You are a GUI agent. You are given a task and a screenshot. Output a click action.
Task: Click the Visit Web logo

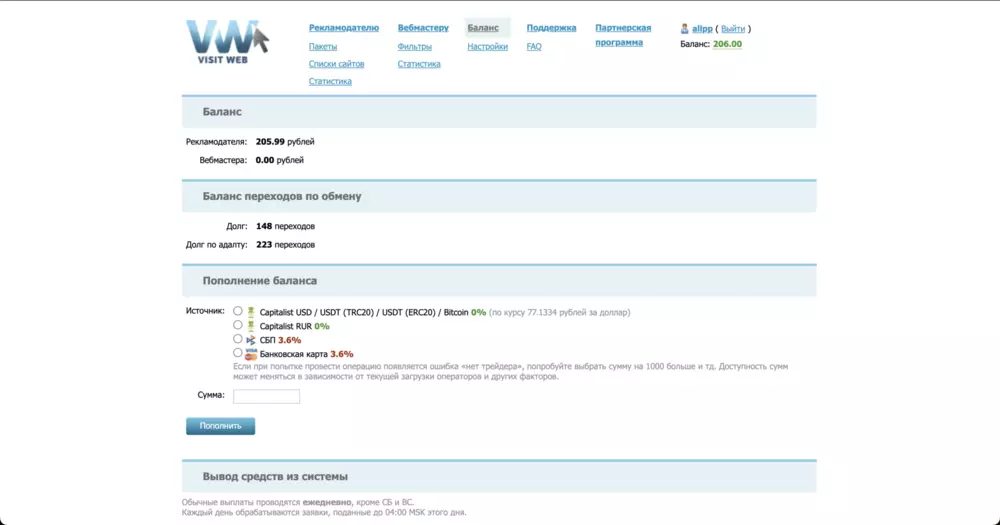click(x=227, y=42)
